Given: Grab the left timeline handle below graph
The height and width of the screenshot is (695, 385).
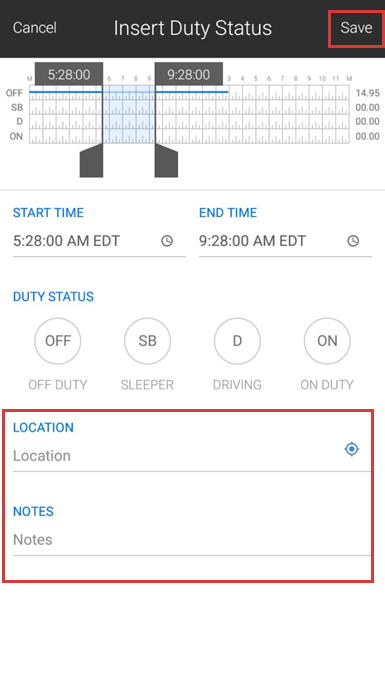Looking at the screenshot, I should coord(91,160).
